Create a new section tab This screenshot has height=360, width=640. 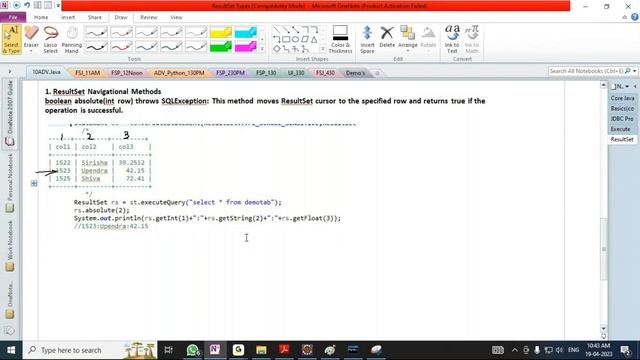(377, 73)
